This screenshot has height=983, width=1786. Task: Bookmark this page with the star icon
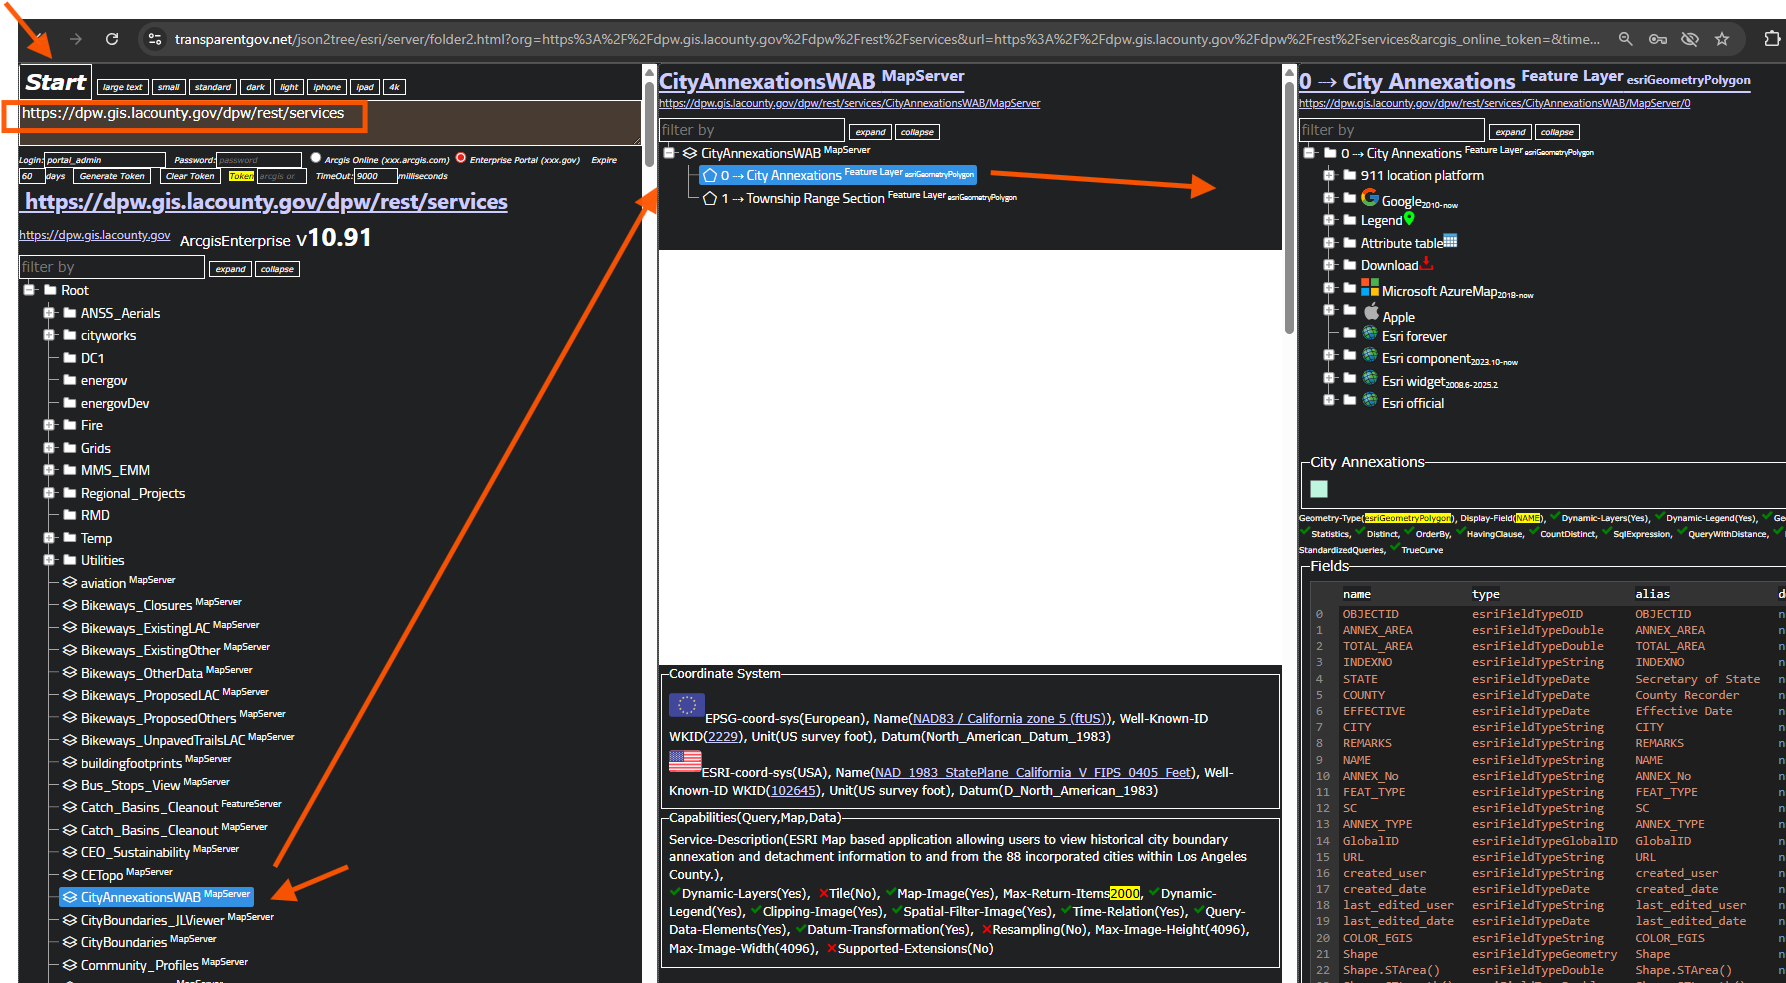[x=1721, y=39]
